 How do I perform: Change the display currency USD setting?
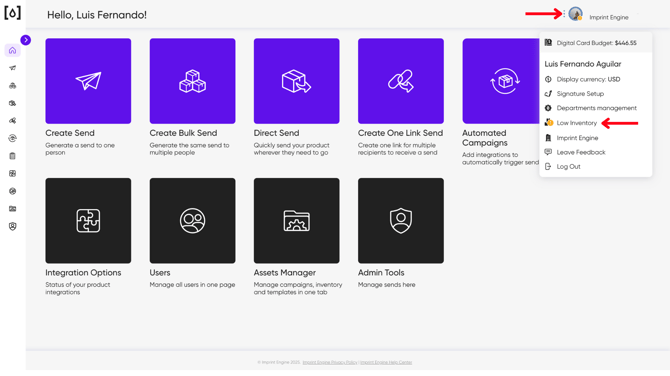588,79
